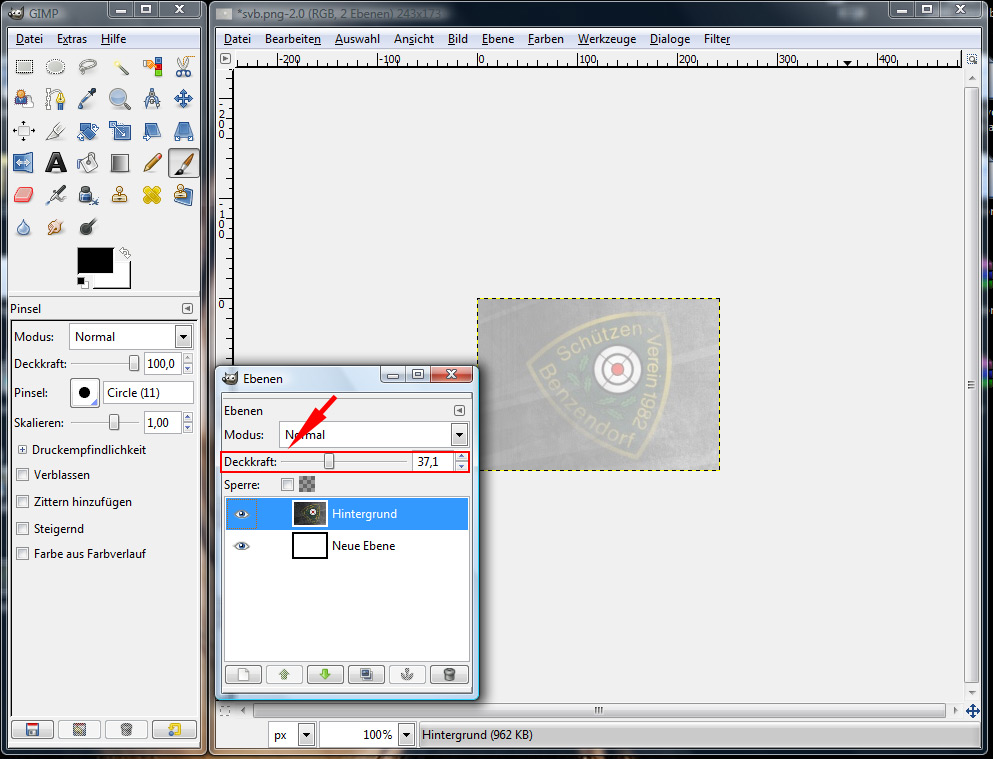Select the Ellipse Select tool
The height and width of the screenshot is (759, 993).
[x=56, y=66]
